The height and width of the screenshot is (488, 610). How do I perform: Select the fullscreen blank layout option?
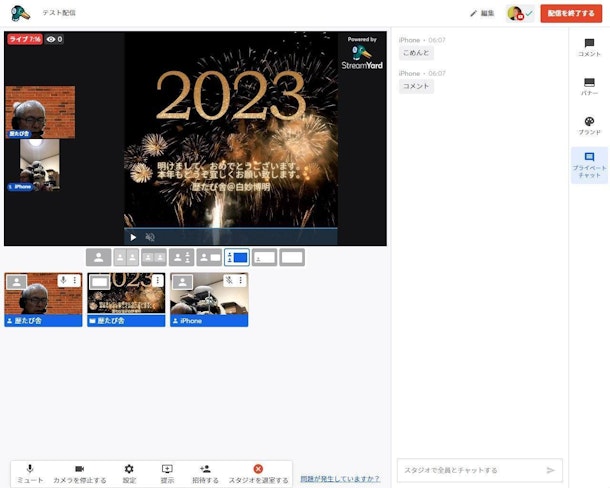[x=292, y=257]
